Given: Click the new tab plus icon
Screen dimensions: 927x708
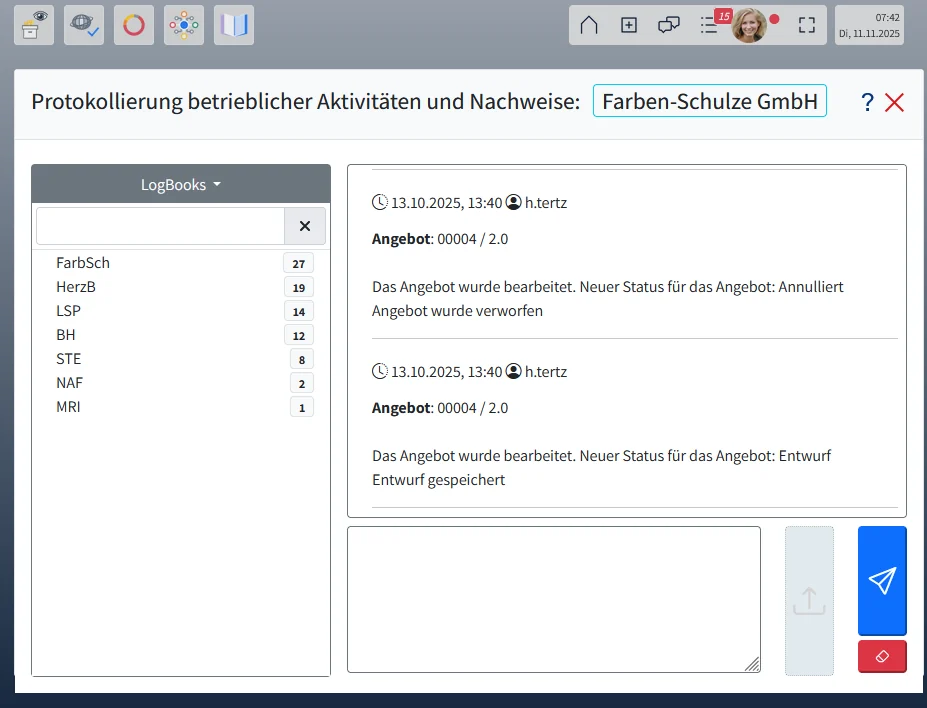Looking at the screenshot, I should (628, 25).
